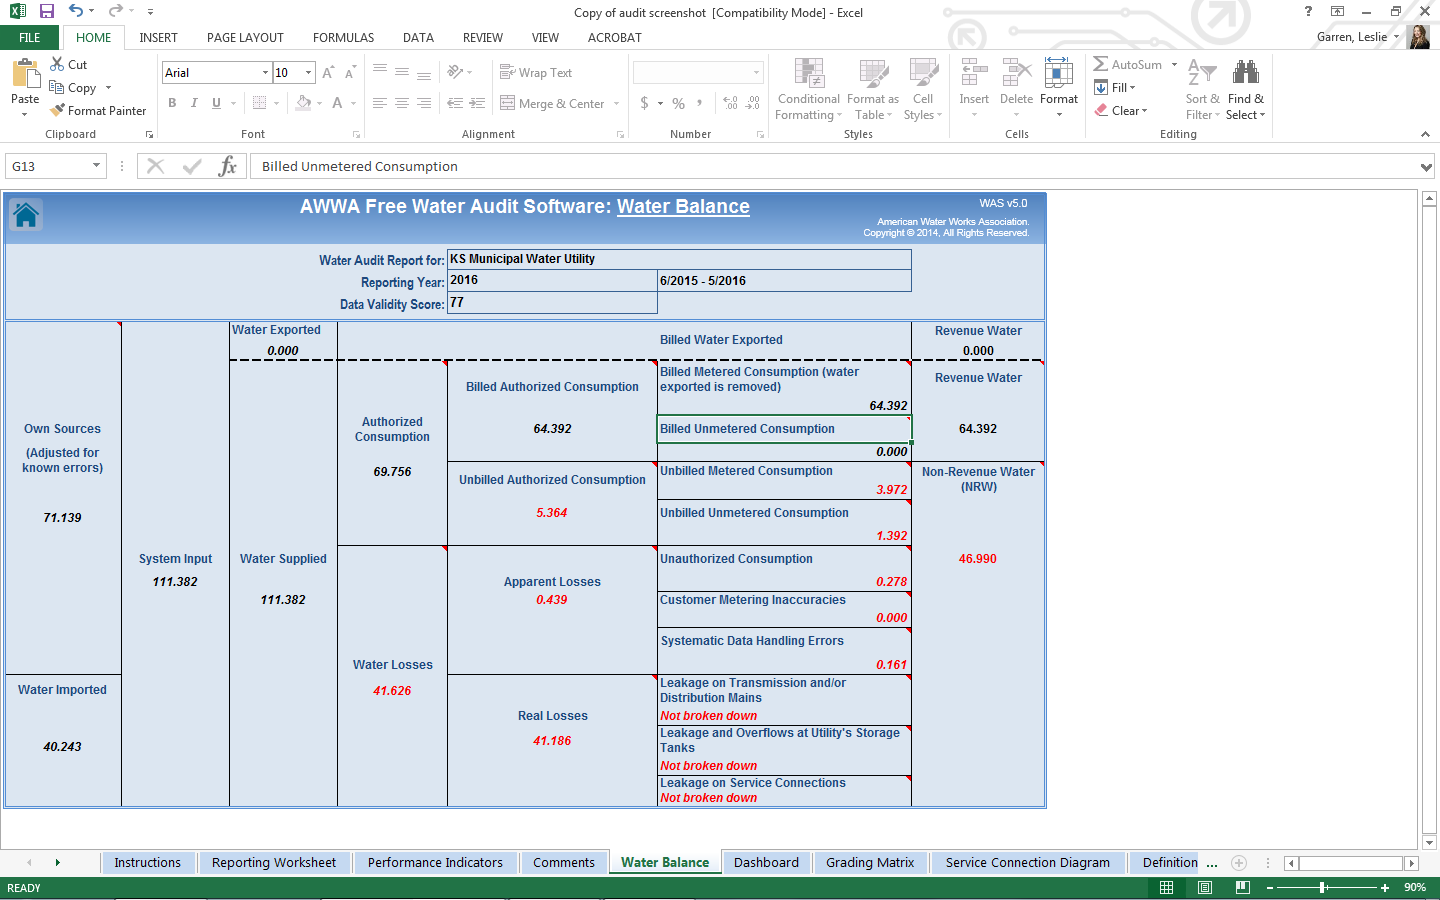1440x900 pixels.
Task: Open Find & Select binoculars menu
Action: (1245, 89)
